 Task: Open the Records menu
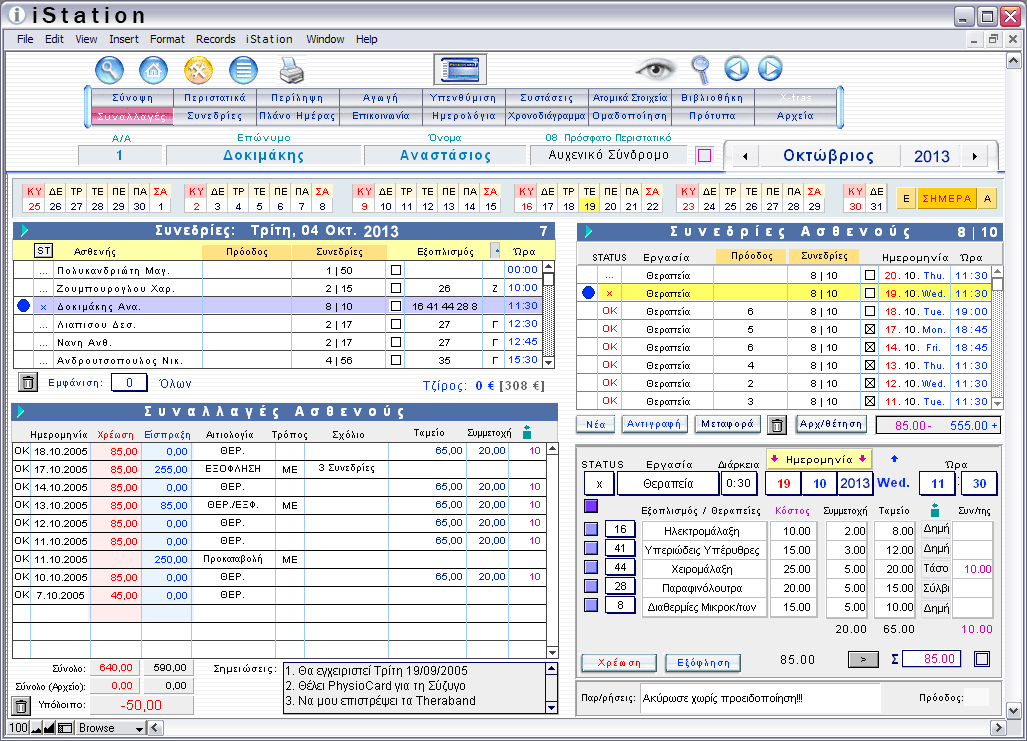pyautogui.click(x=215, y=39)
